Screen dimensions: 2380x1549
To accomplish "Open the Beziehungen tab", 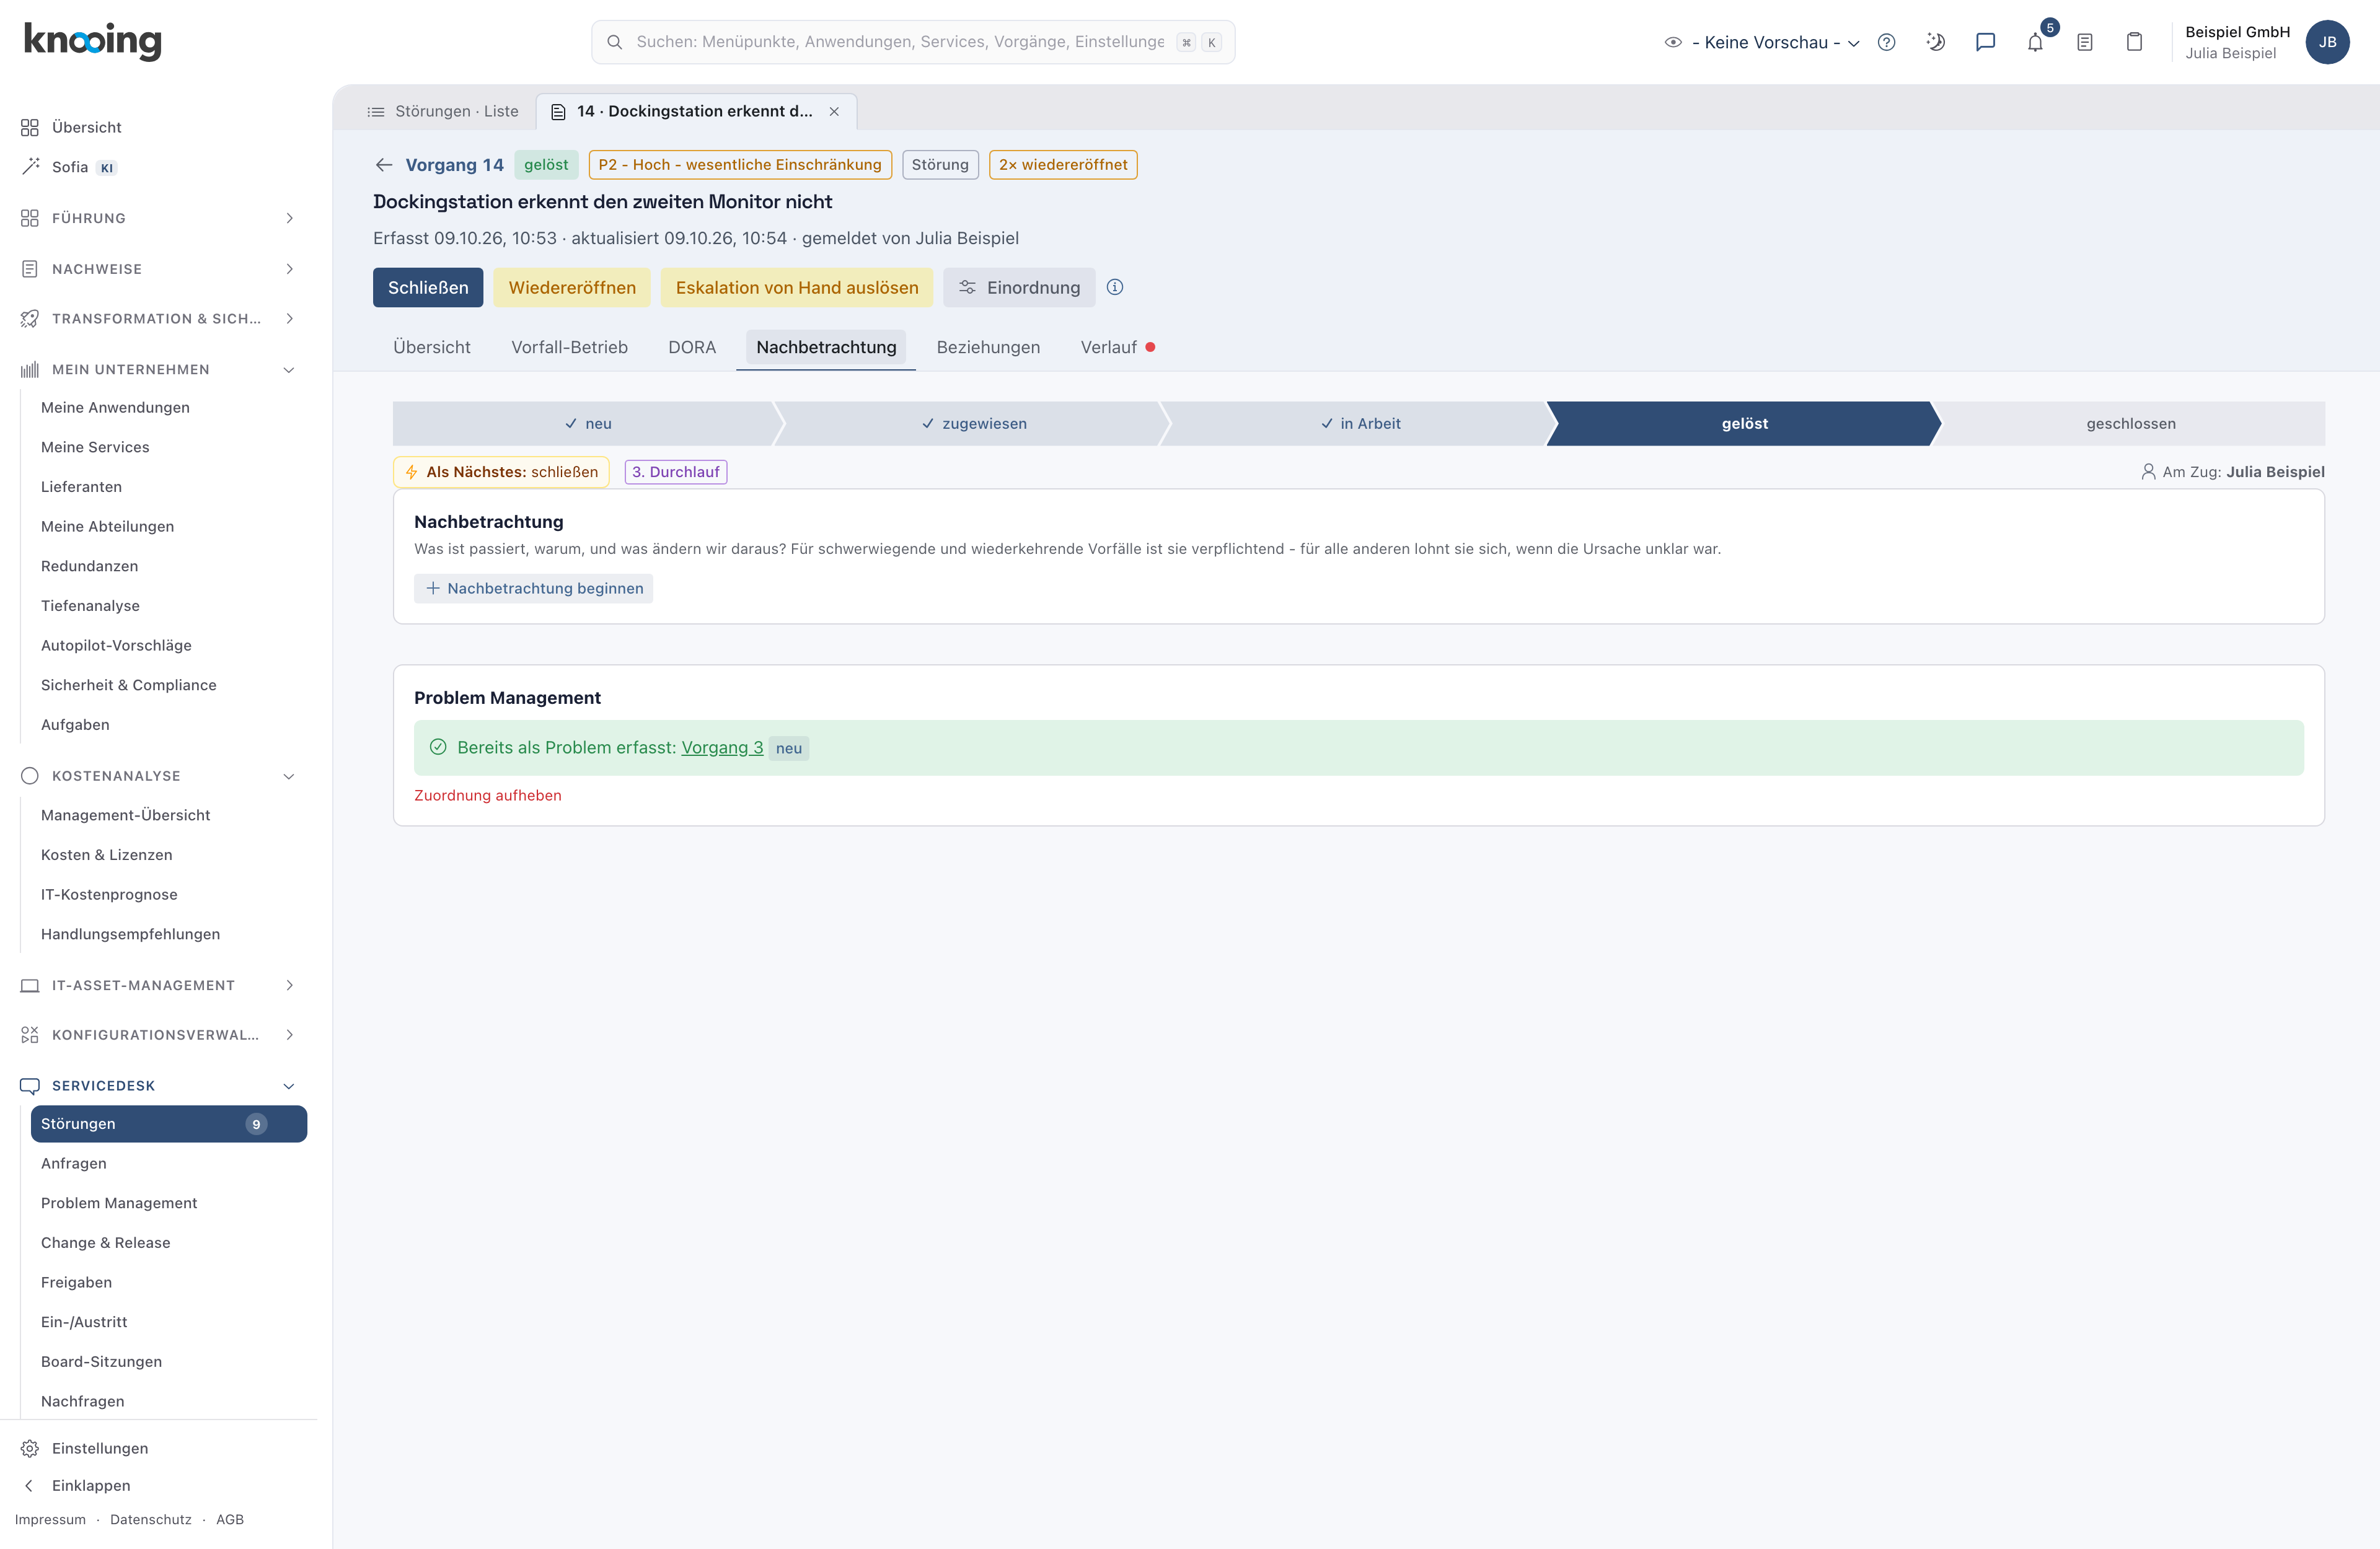I will [988, 347].
